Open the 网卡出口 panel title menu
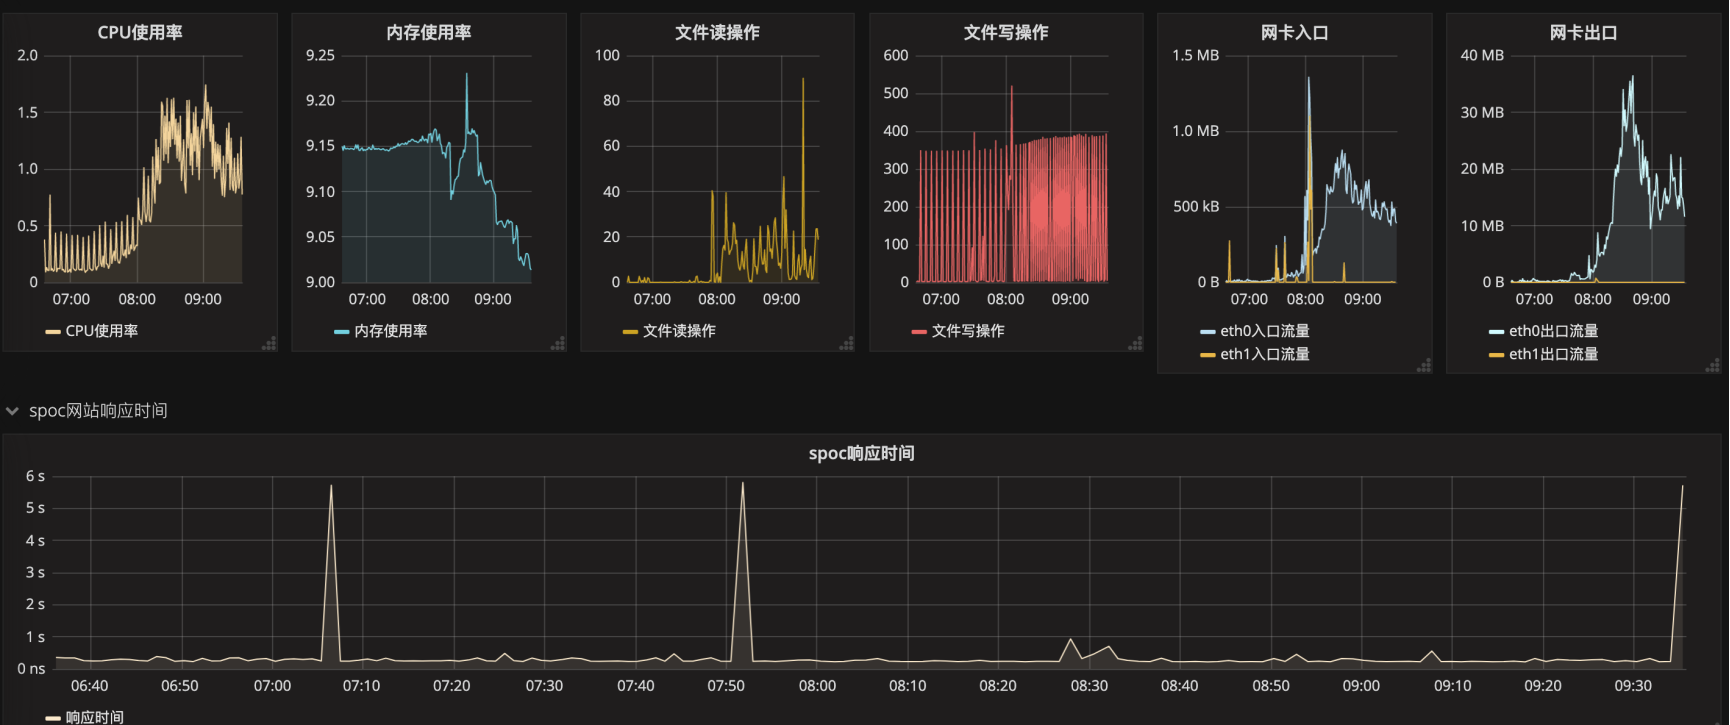 coord(1584,32)
